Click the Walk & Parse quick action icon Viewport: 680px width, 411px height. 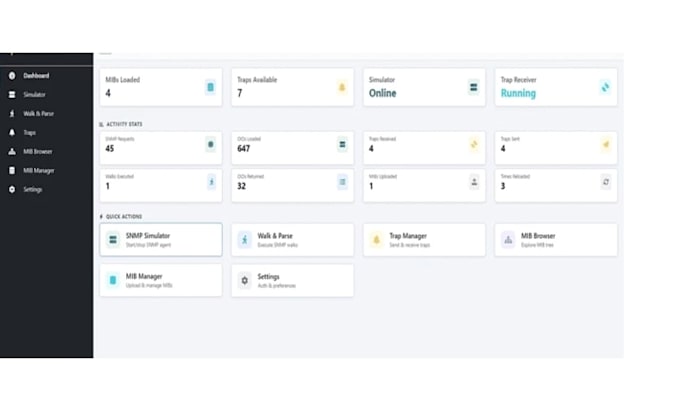tap(245, 240)
